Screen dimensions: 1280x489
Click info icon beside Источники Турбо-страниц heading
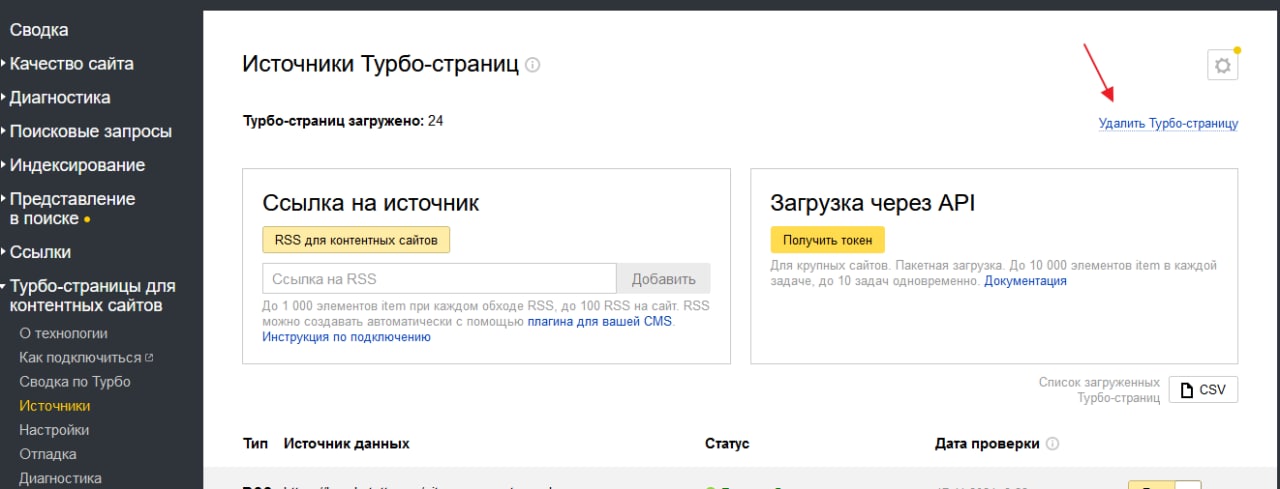tap(533, 66)
